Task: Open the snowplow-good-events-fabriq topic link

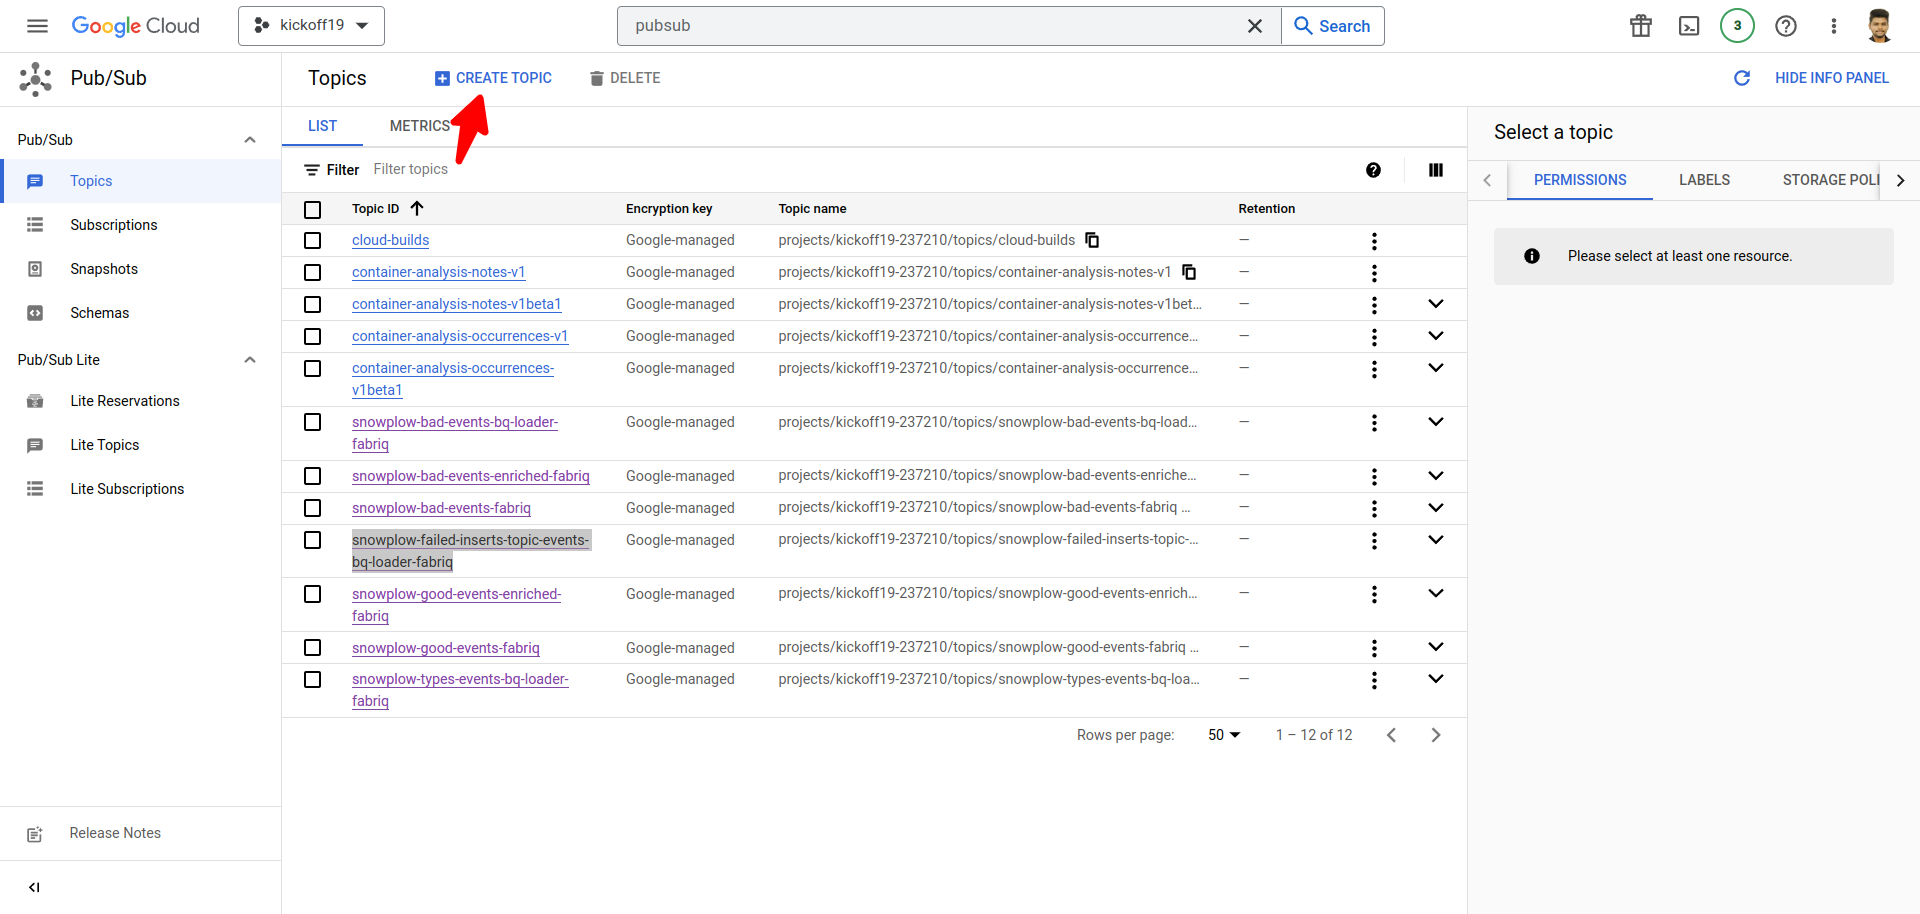Action: coord(446,648)
